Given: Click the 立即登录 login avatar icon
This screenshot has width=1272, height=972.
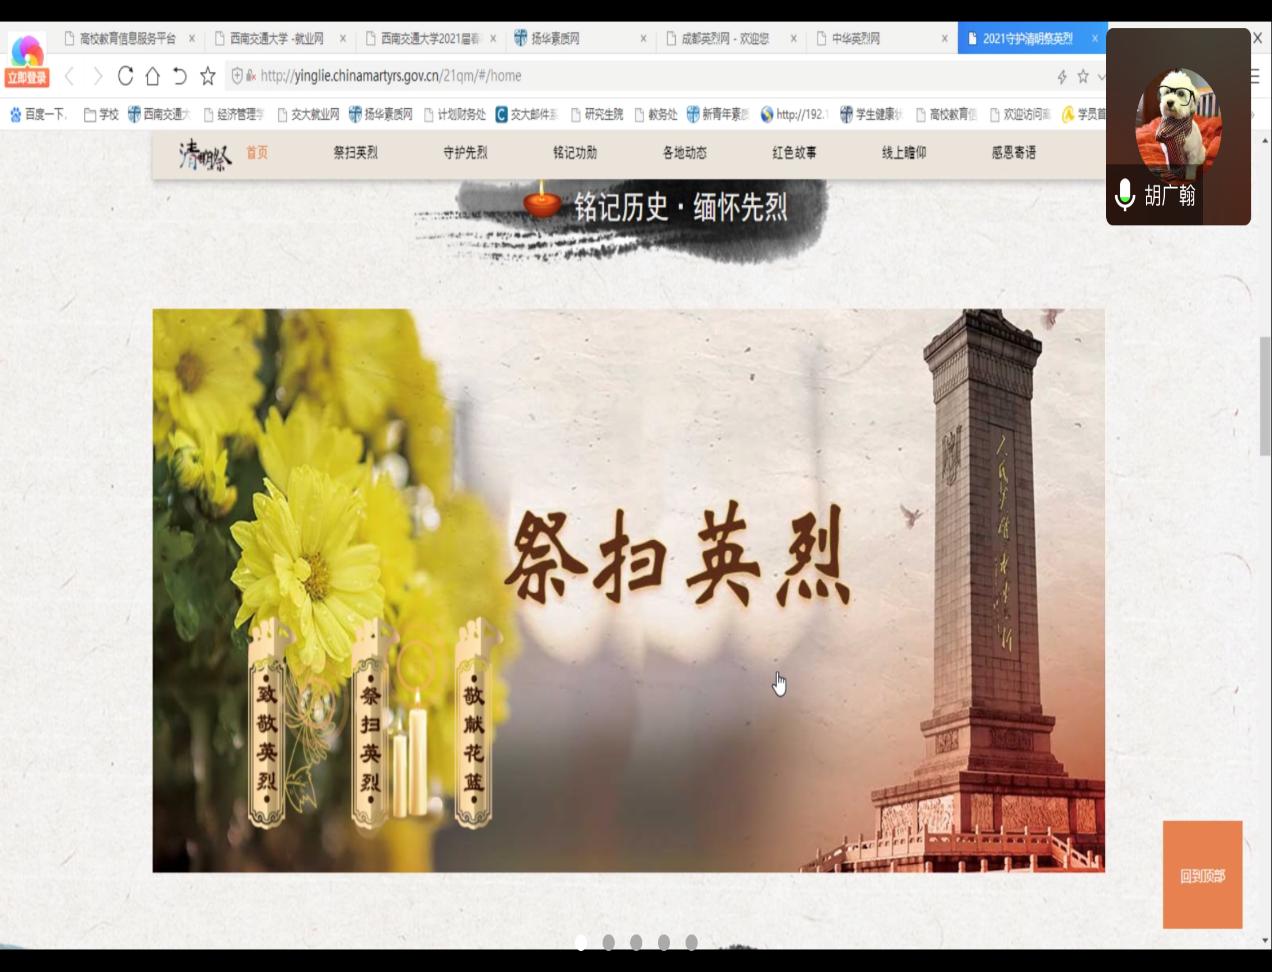Looking at the screenshot, I should click(27, 60).
